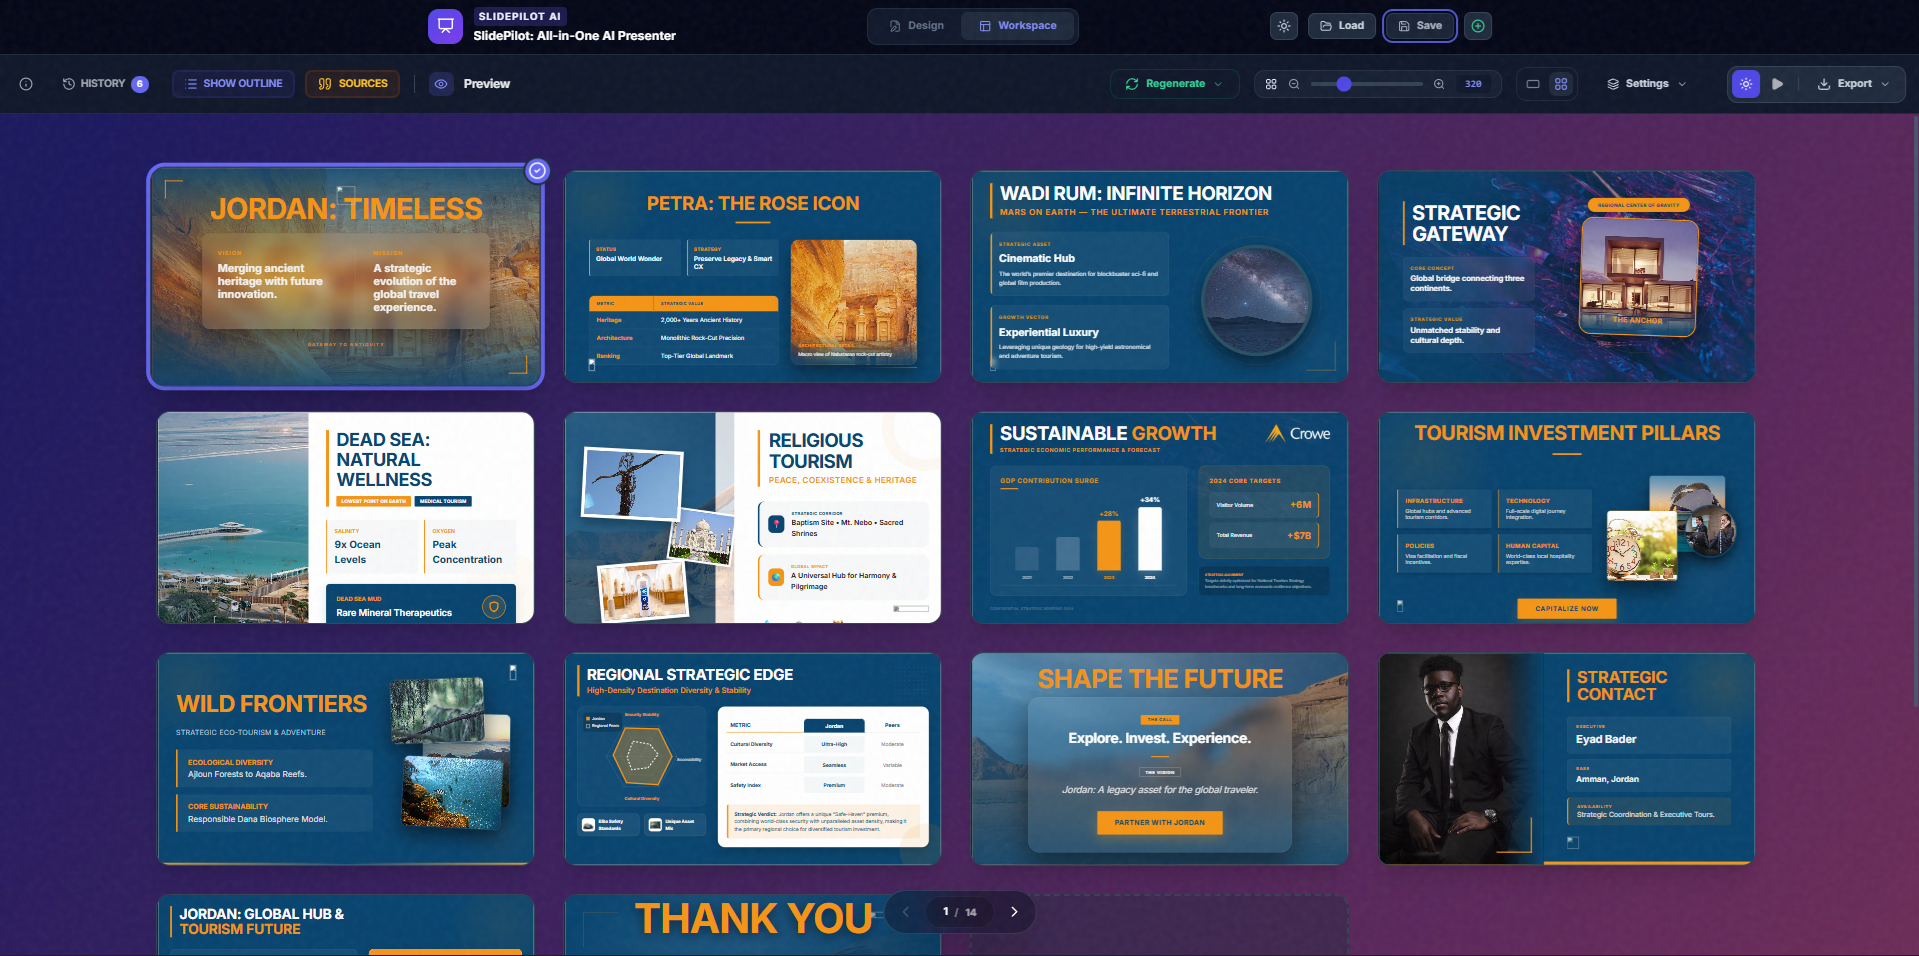This screenshot has width=1919, height=956.
Task: Select the WADI RUM: INFINITE HORIZON slide
Action: [1160, 276]
